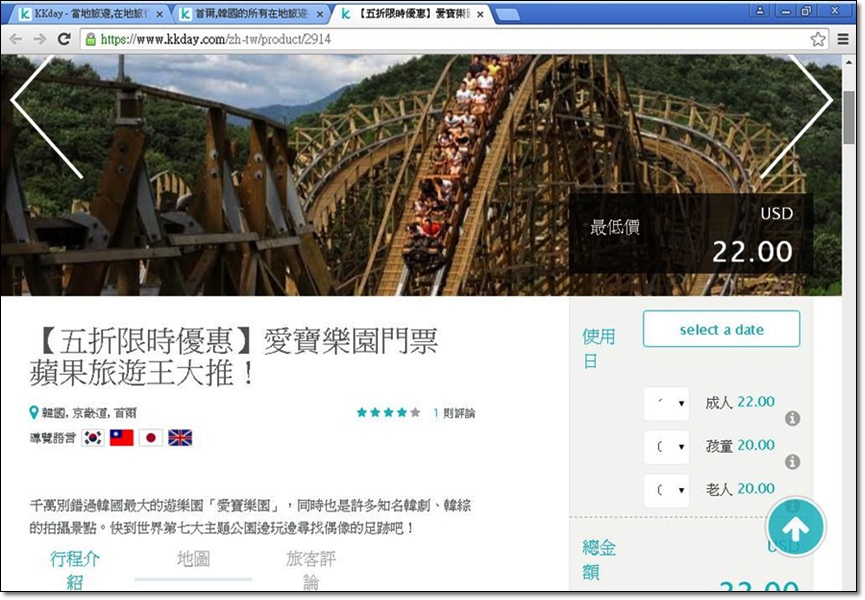Image resolution: width=865 pixels, height=600 pixels.
Task: Click the child price 20.00
Action: [x=756, y=445]
